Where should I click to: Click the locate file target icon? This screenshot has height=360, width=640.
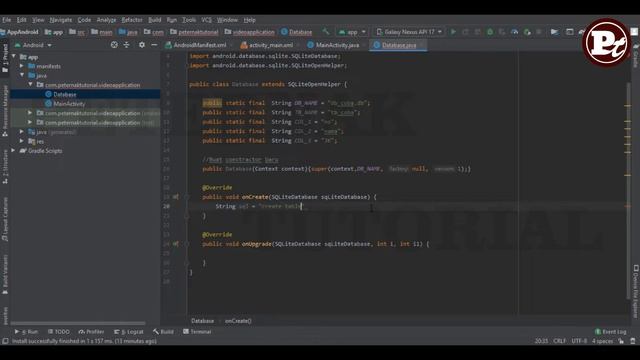(x=114, y=45)
